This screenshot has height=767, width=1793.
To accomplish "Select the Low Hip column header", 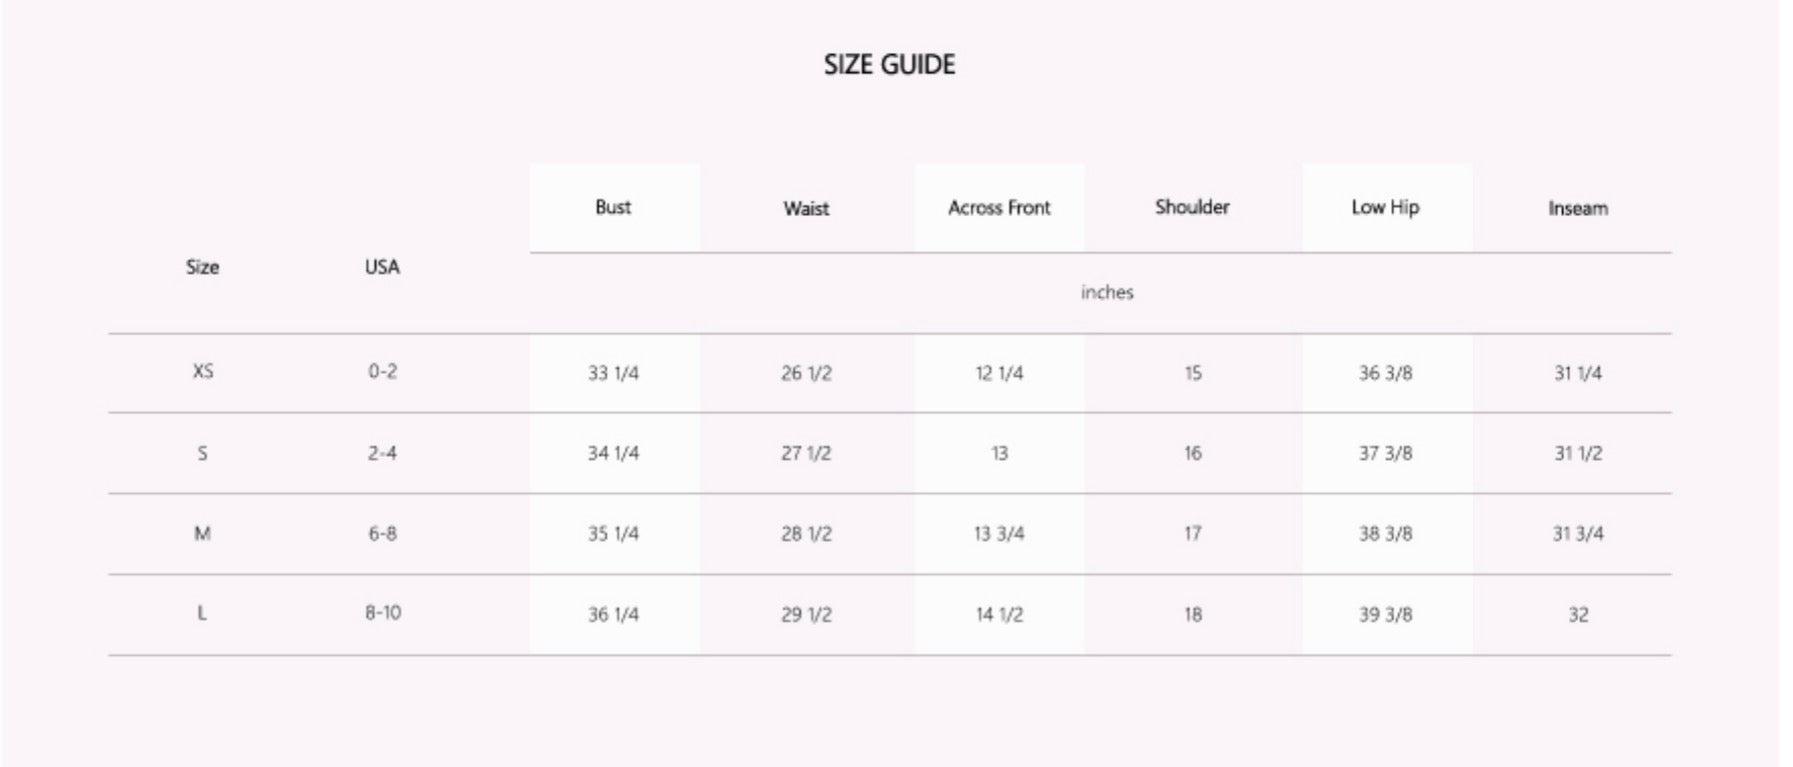I will 1385,207.
